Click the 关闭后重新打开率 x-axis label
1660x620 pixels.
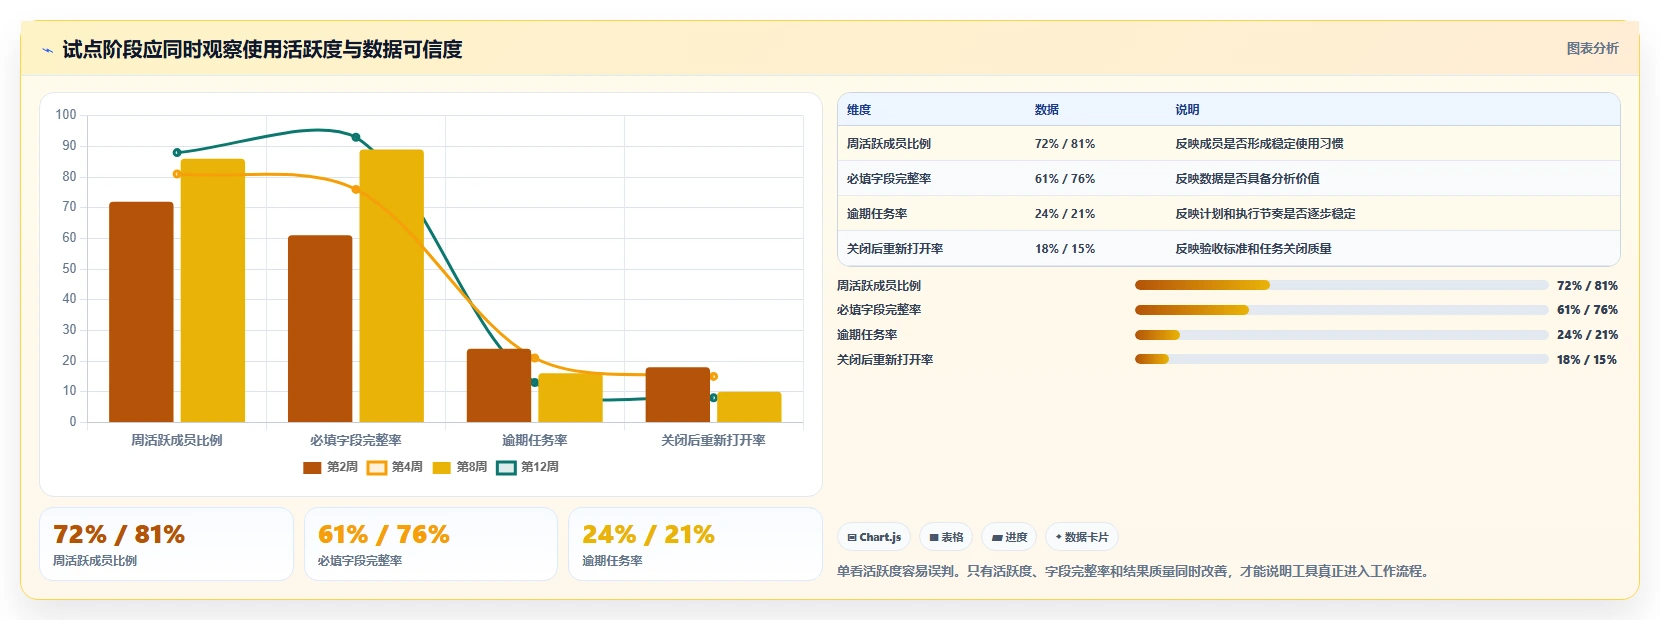tap(713, 440)
